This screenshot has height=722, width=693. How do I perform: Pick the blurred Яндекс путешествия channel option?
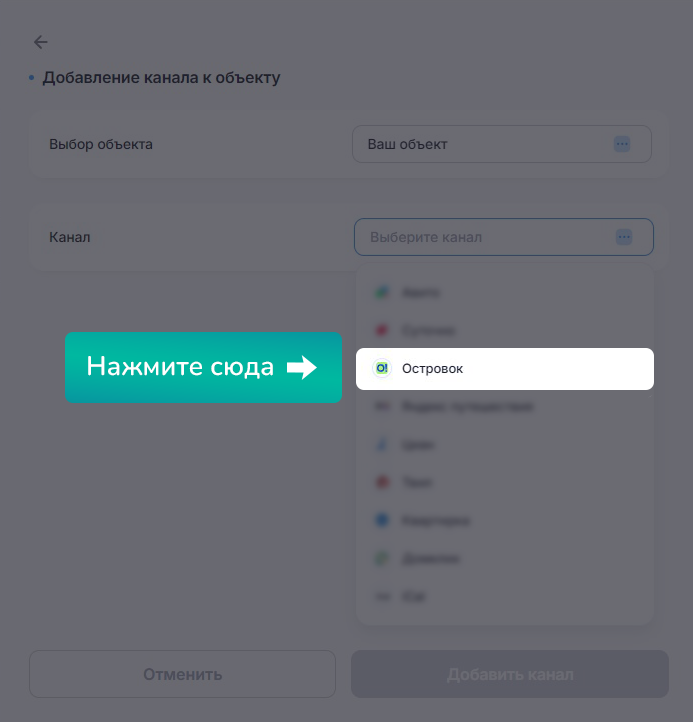click(x=505, y=406)
